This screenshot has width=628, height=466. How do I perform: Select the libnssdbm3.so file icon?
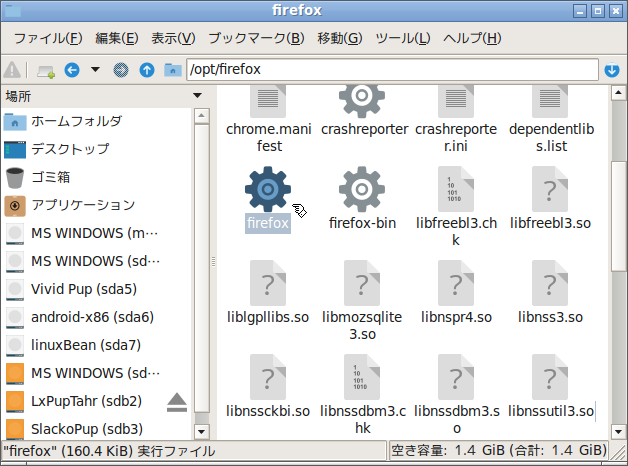(x=456, y=377)
